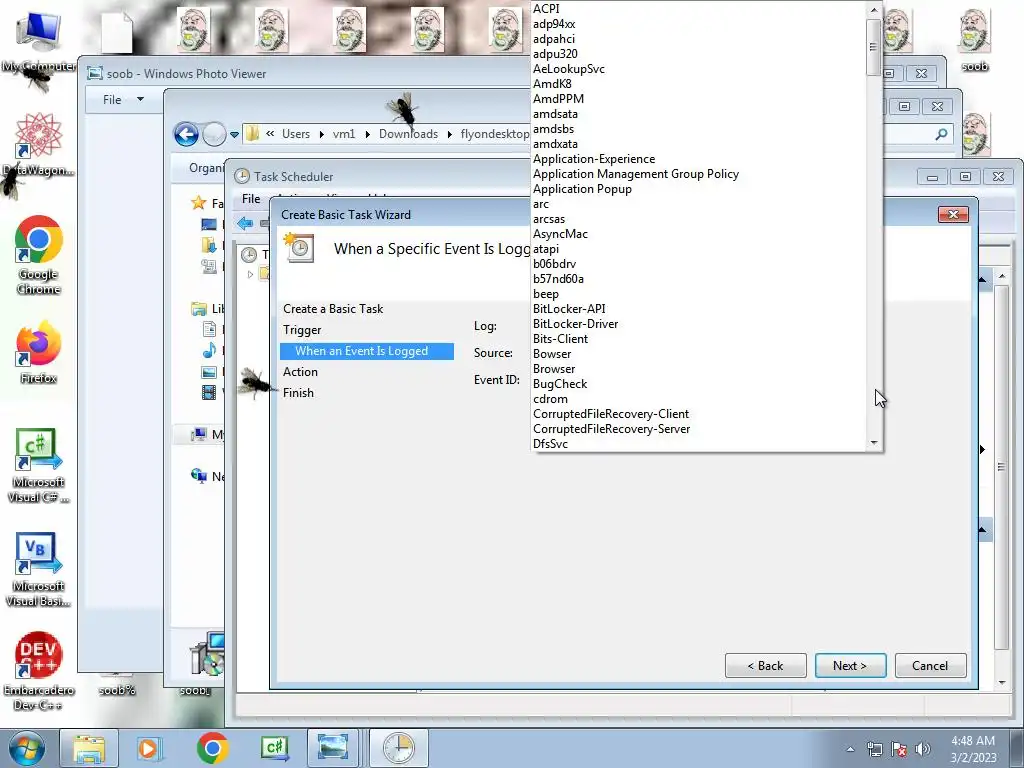
Task: Click Users in Explorer breadcrumb
Action: (x=296, y=134)
